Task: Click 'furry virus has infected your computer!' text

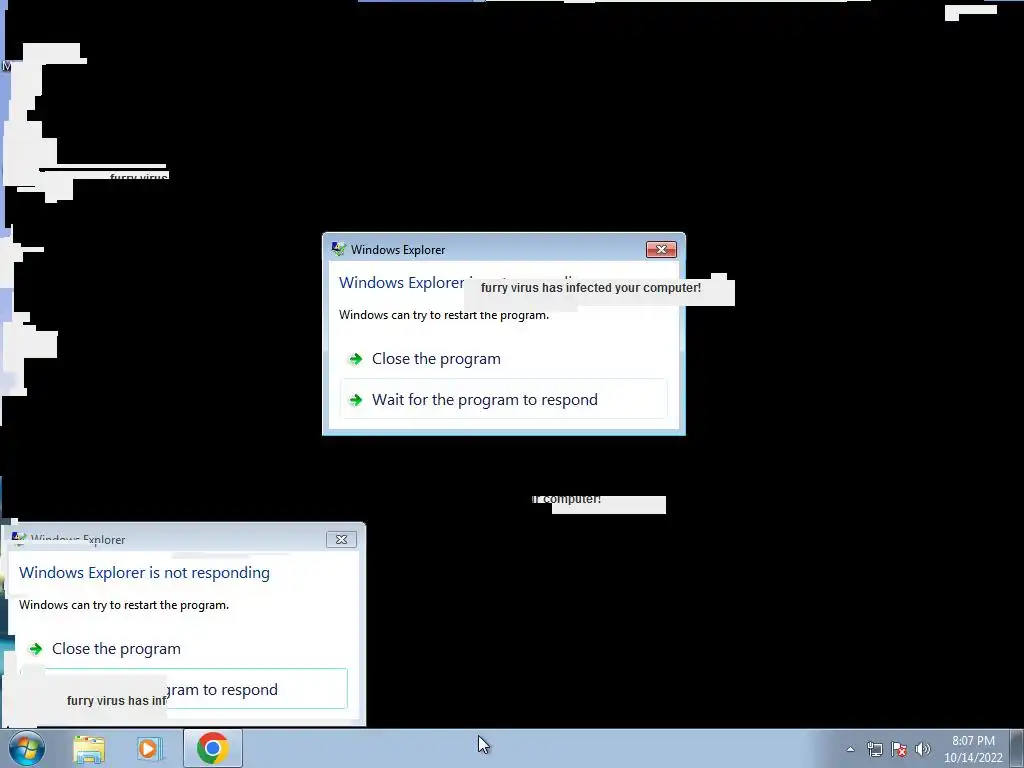Action: 590,288
